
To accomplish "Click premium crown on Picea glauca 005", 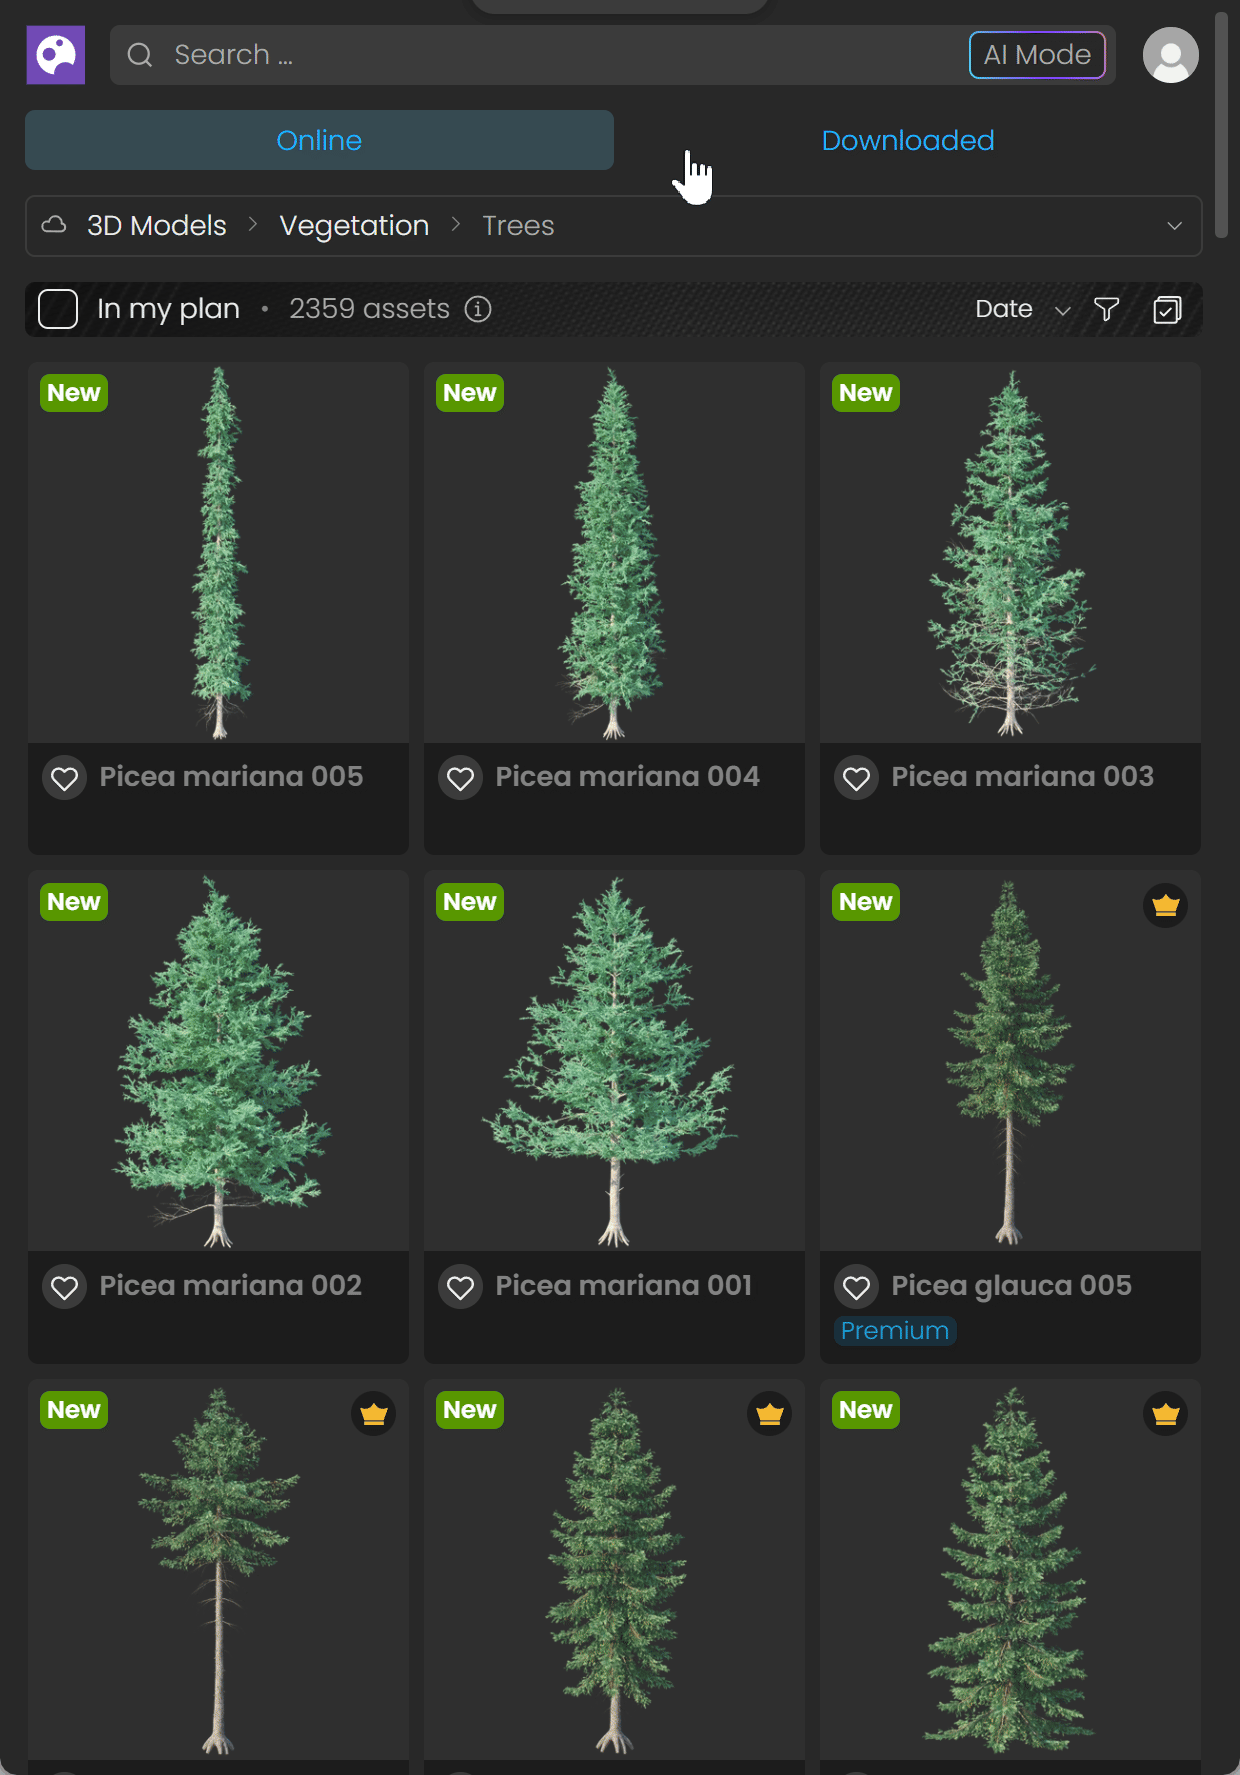I will 1166,906.
